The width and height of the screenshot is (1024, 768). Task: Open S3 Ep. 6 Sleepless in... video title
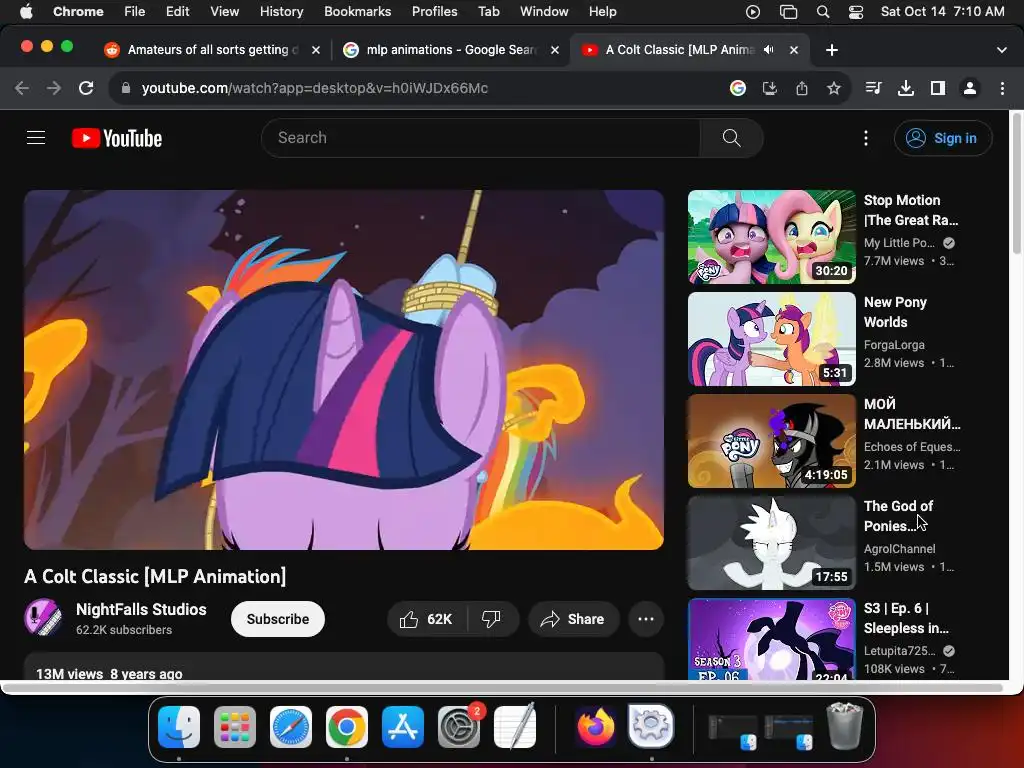tap(906, 618)
